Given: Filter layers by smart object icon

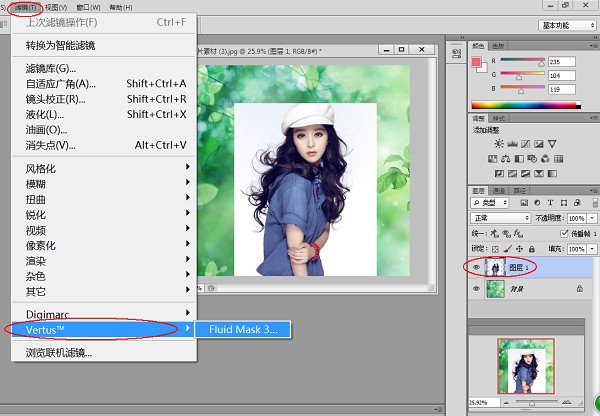Looking at the screenshot, I should point(577,203).
